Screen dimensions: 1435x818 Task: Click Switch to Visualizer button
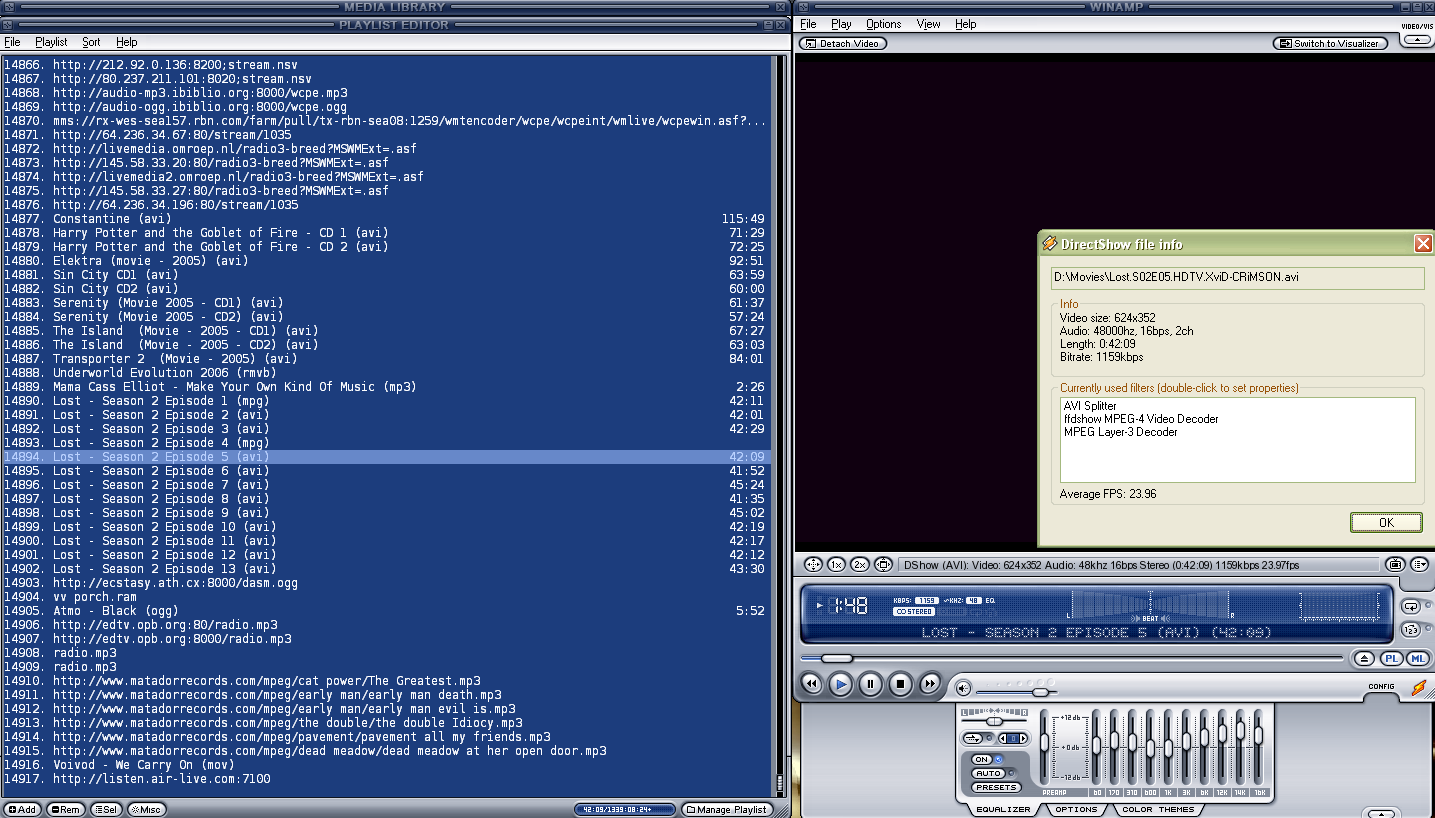(1330, 43)
